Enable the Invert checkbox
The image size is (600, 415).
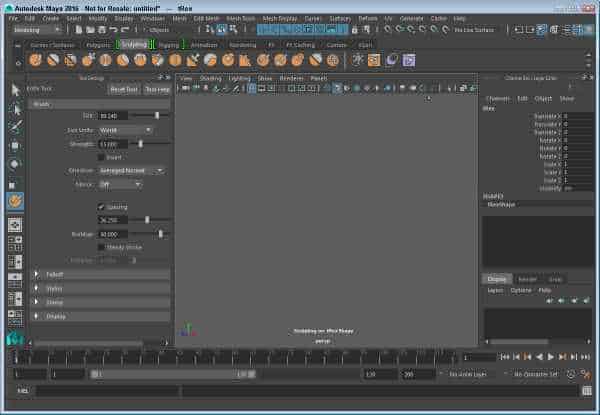[101, 157]
